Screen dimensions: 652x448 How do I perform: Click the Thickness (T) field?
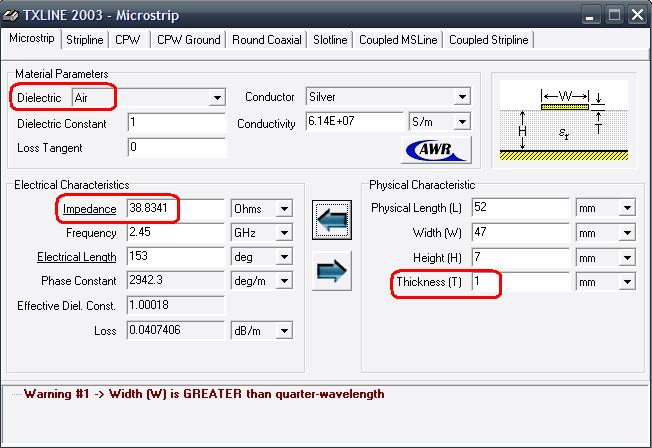point(521,282)
